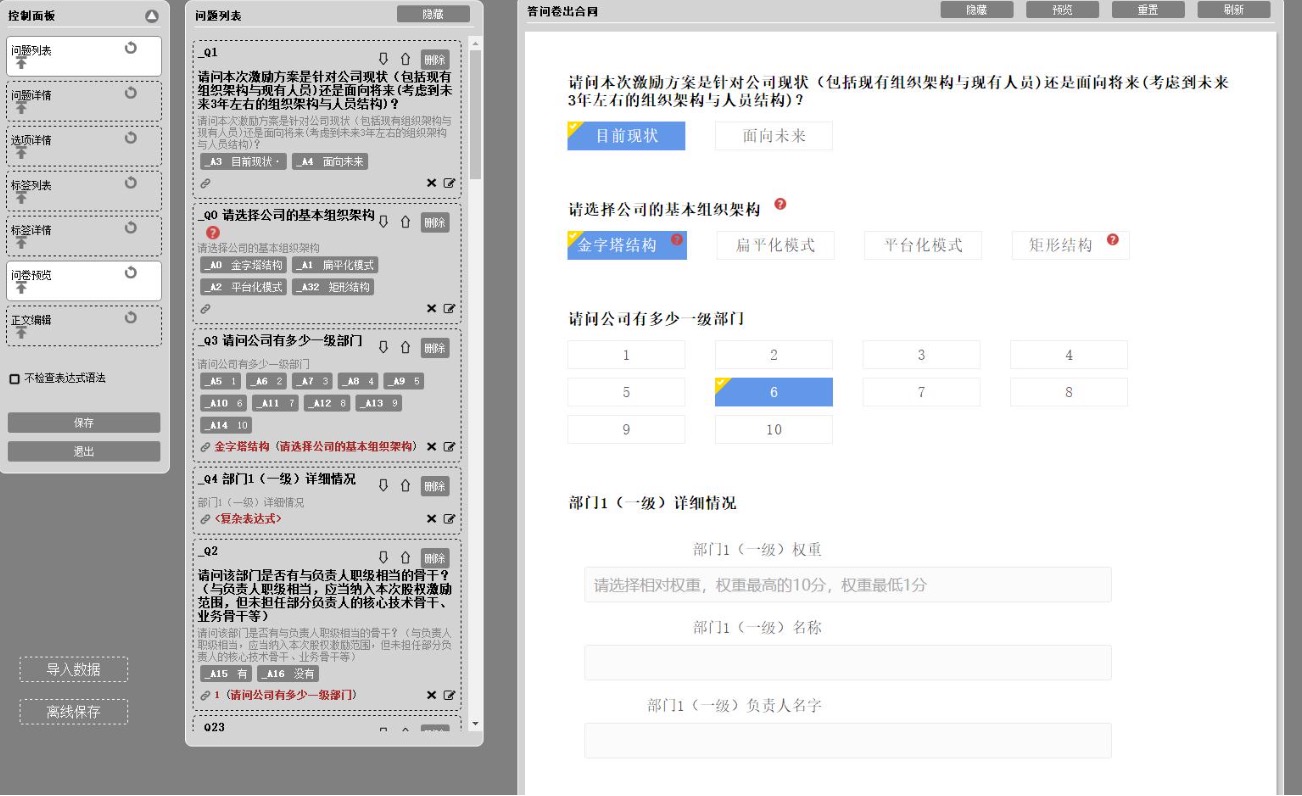Viewport: 1302px width, 796px height.
Task: Click the red help icon in _Q0 list item
Action: (212, 232)
